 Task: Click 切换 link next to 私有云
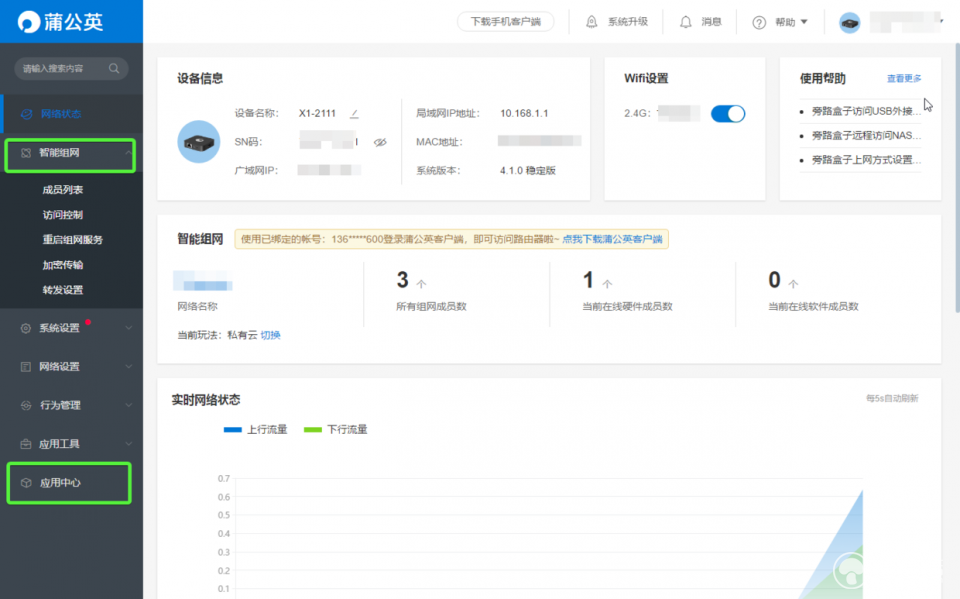click(x=270, y=335)
